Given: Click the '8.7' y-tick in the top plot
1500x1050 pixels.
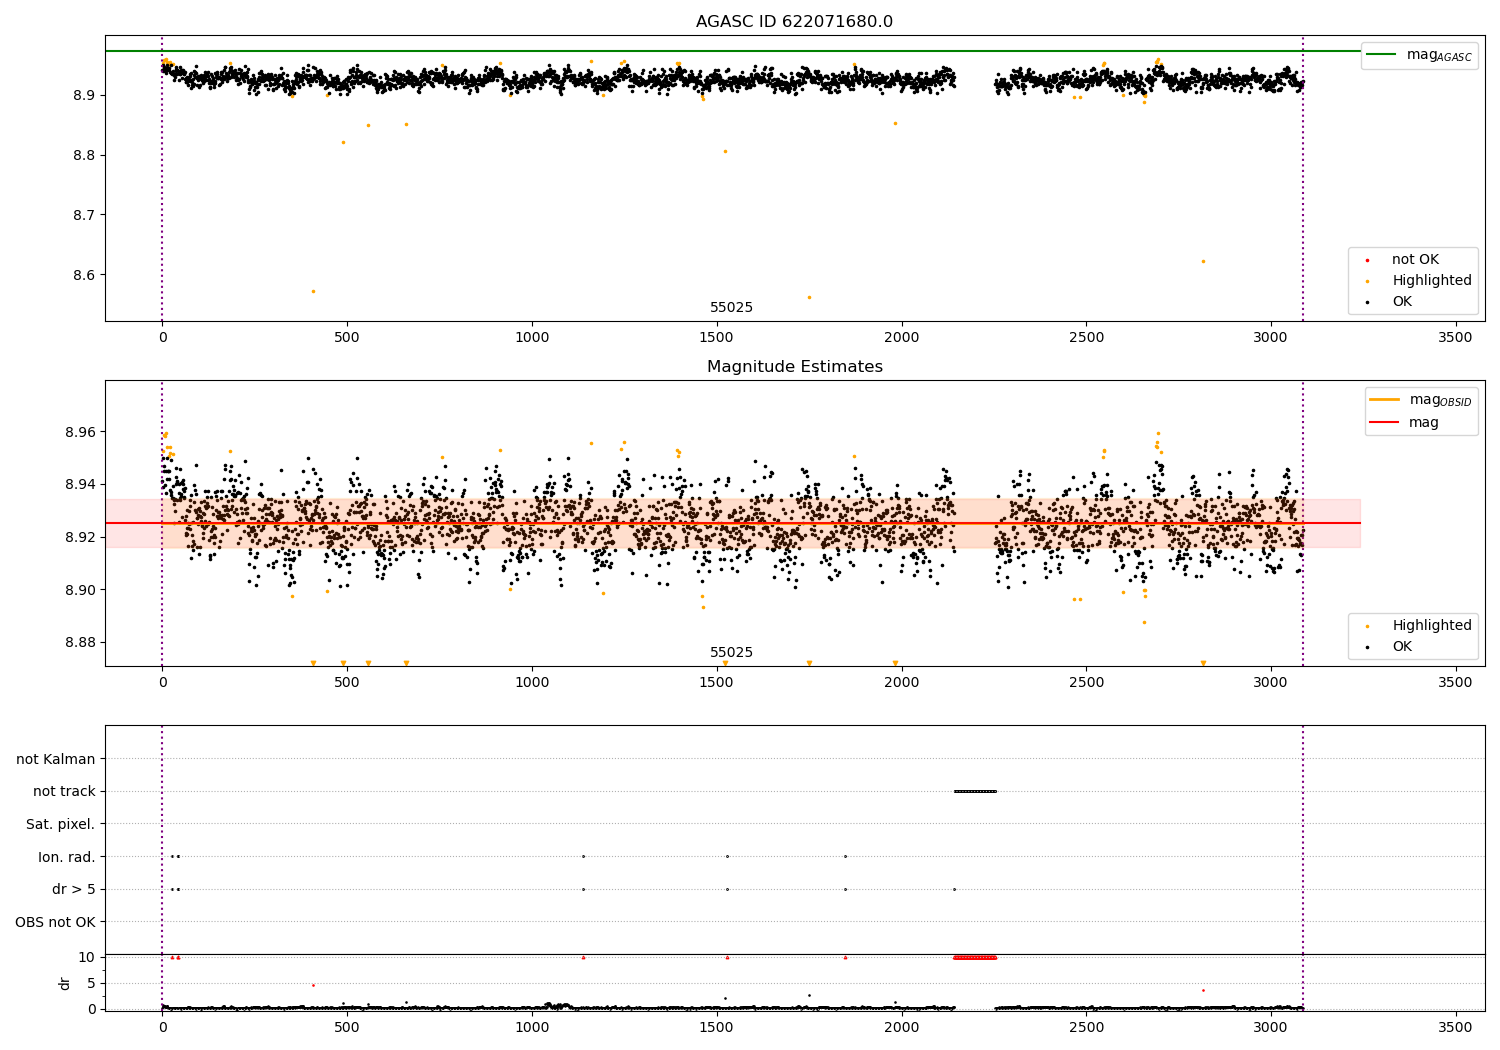Looking at the screenshot, I should pos(85,215).
